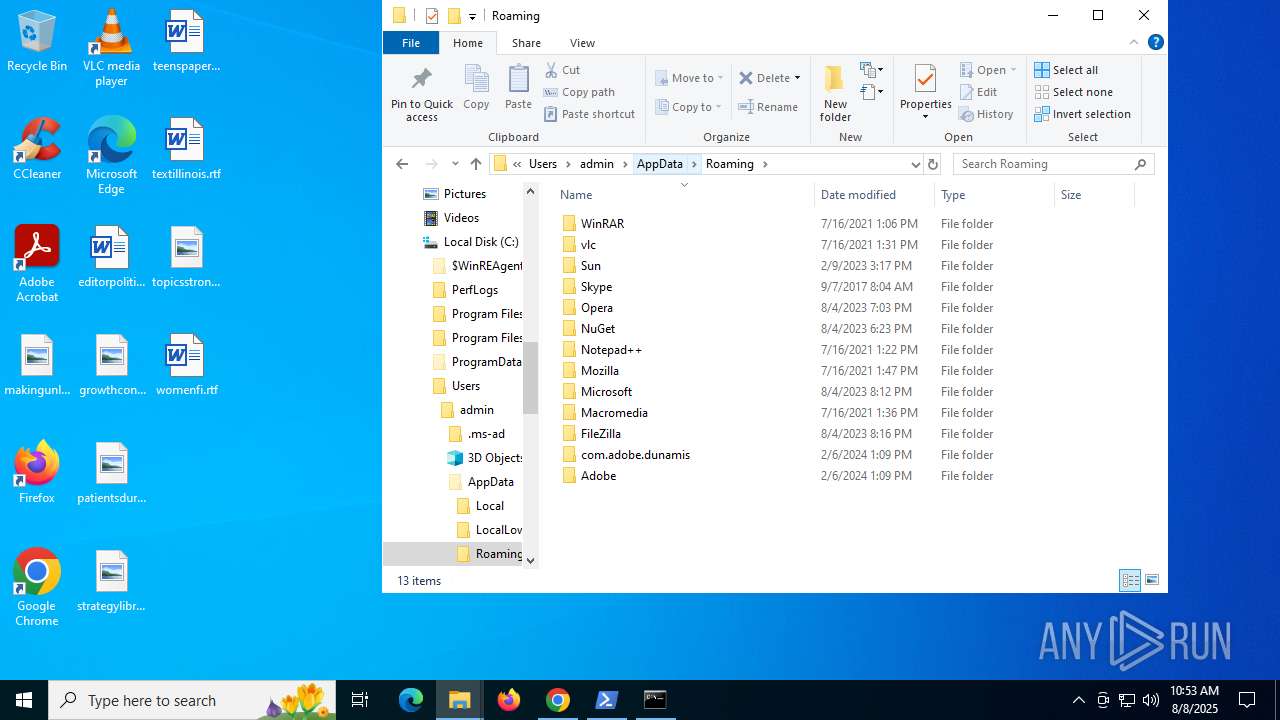Select the Adobe Acrobat desktop shortcut

pos(37,264)
